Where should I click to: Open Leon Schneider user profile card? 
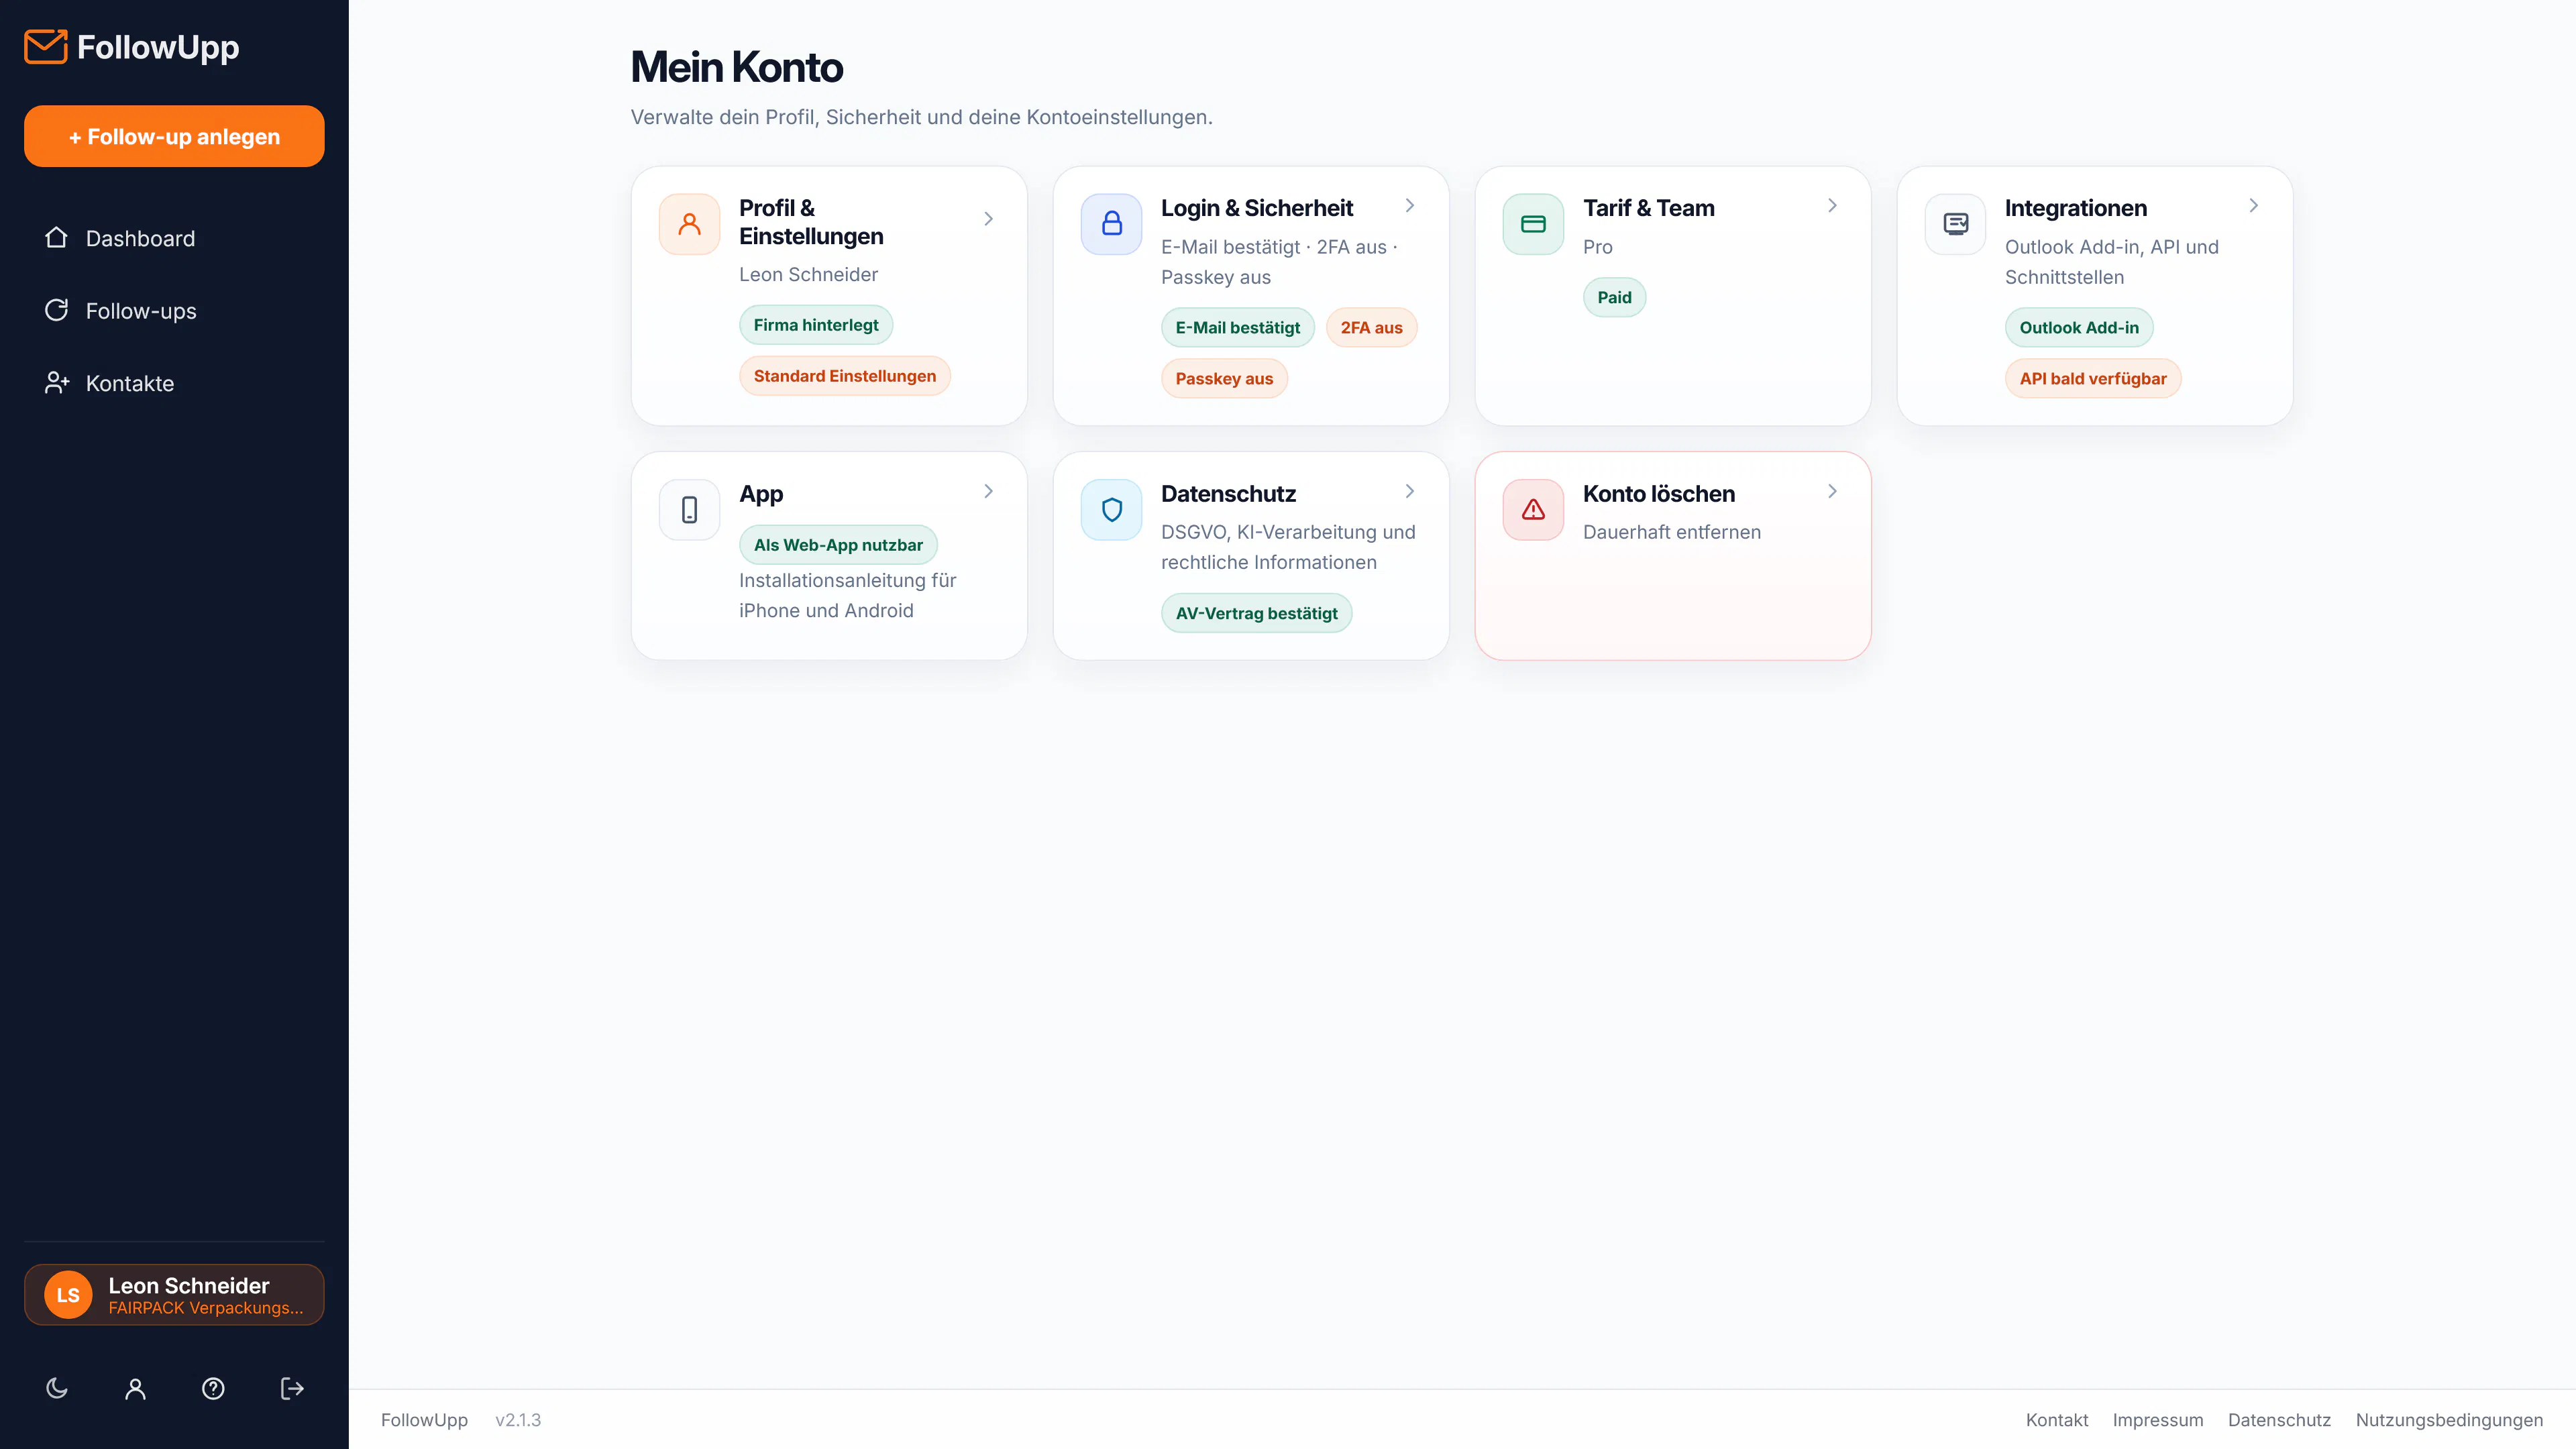(x=174, y=1295)
